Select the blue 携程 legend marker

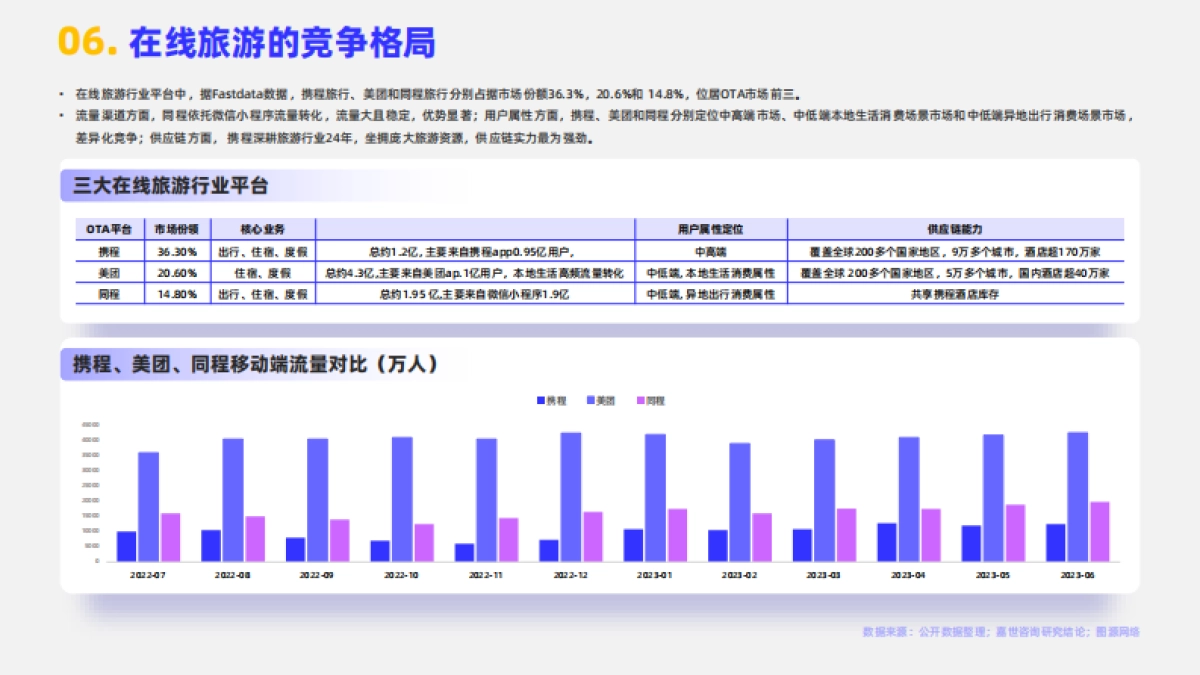click(x=539, y=401)
